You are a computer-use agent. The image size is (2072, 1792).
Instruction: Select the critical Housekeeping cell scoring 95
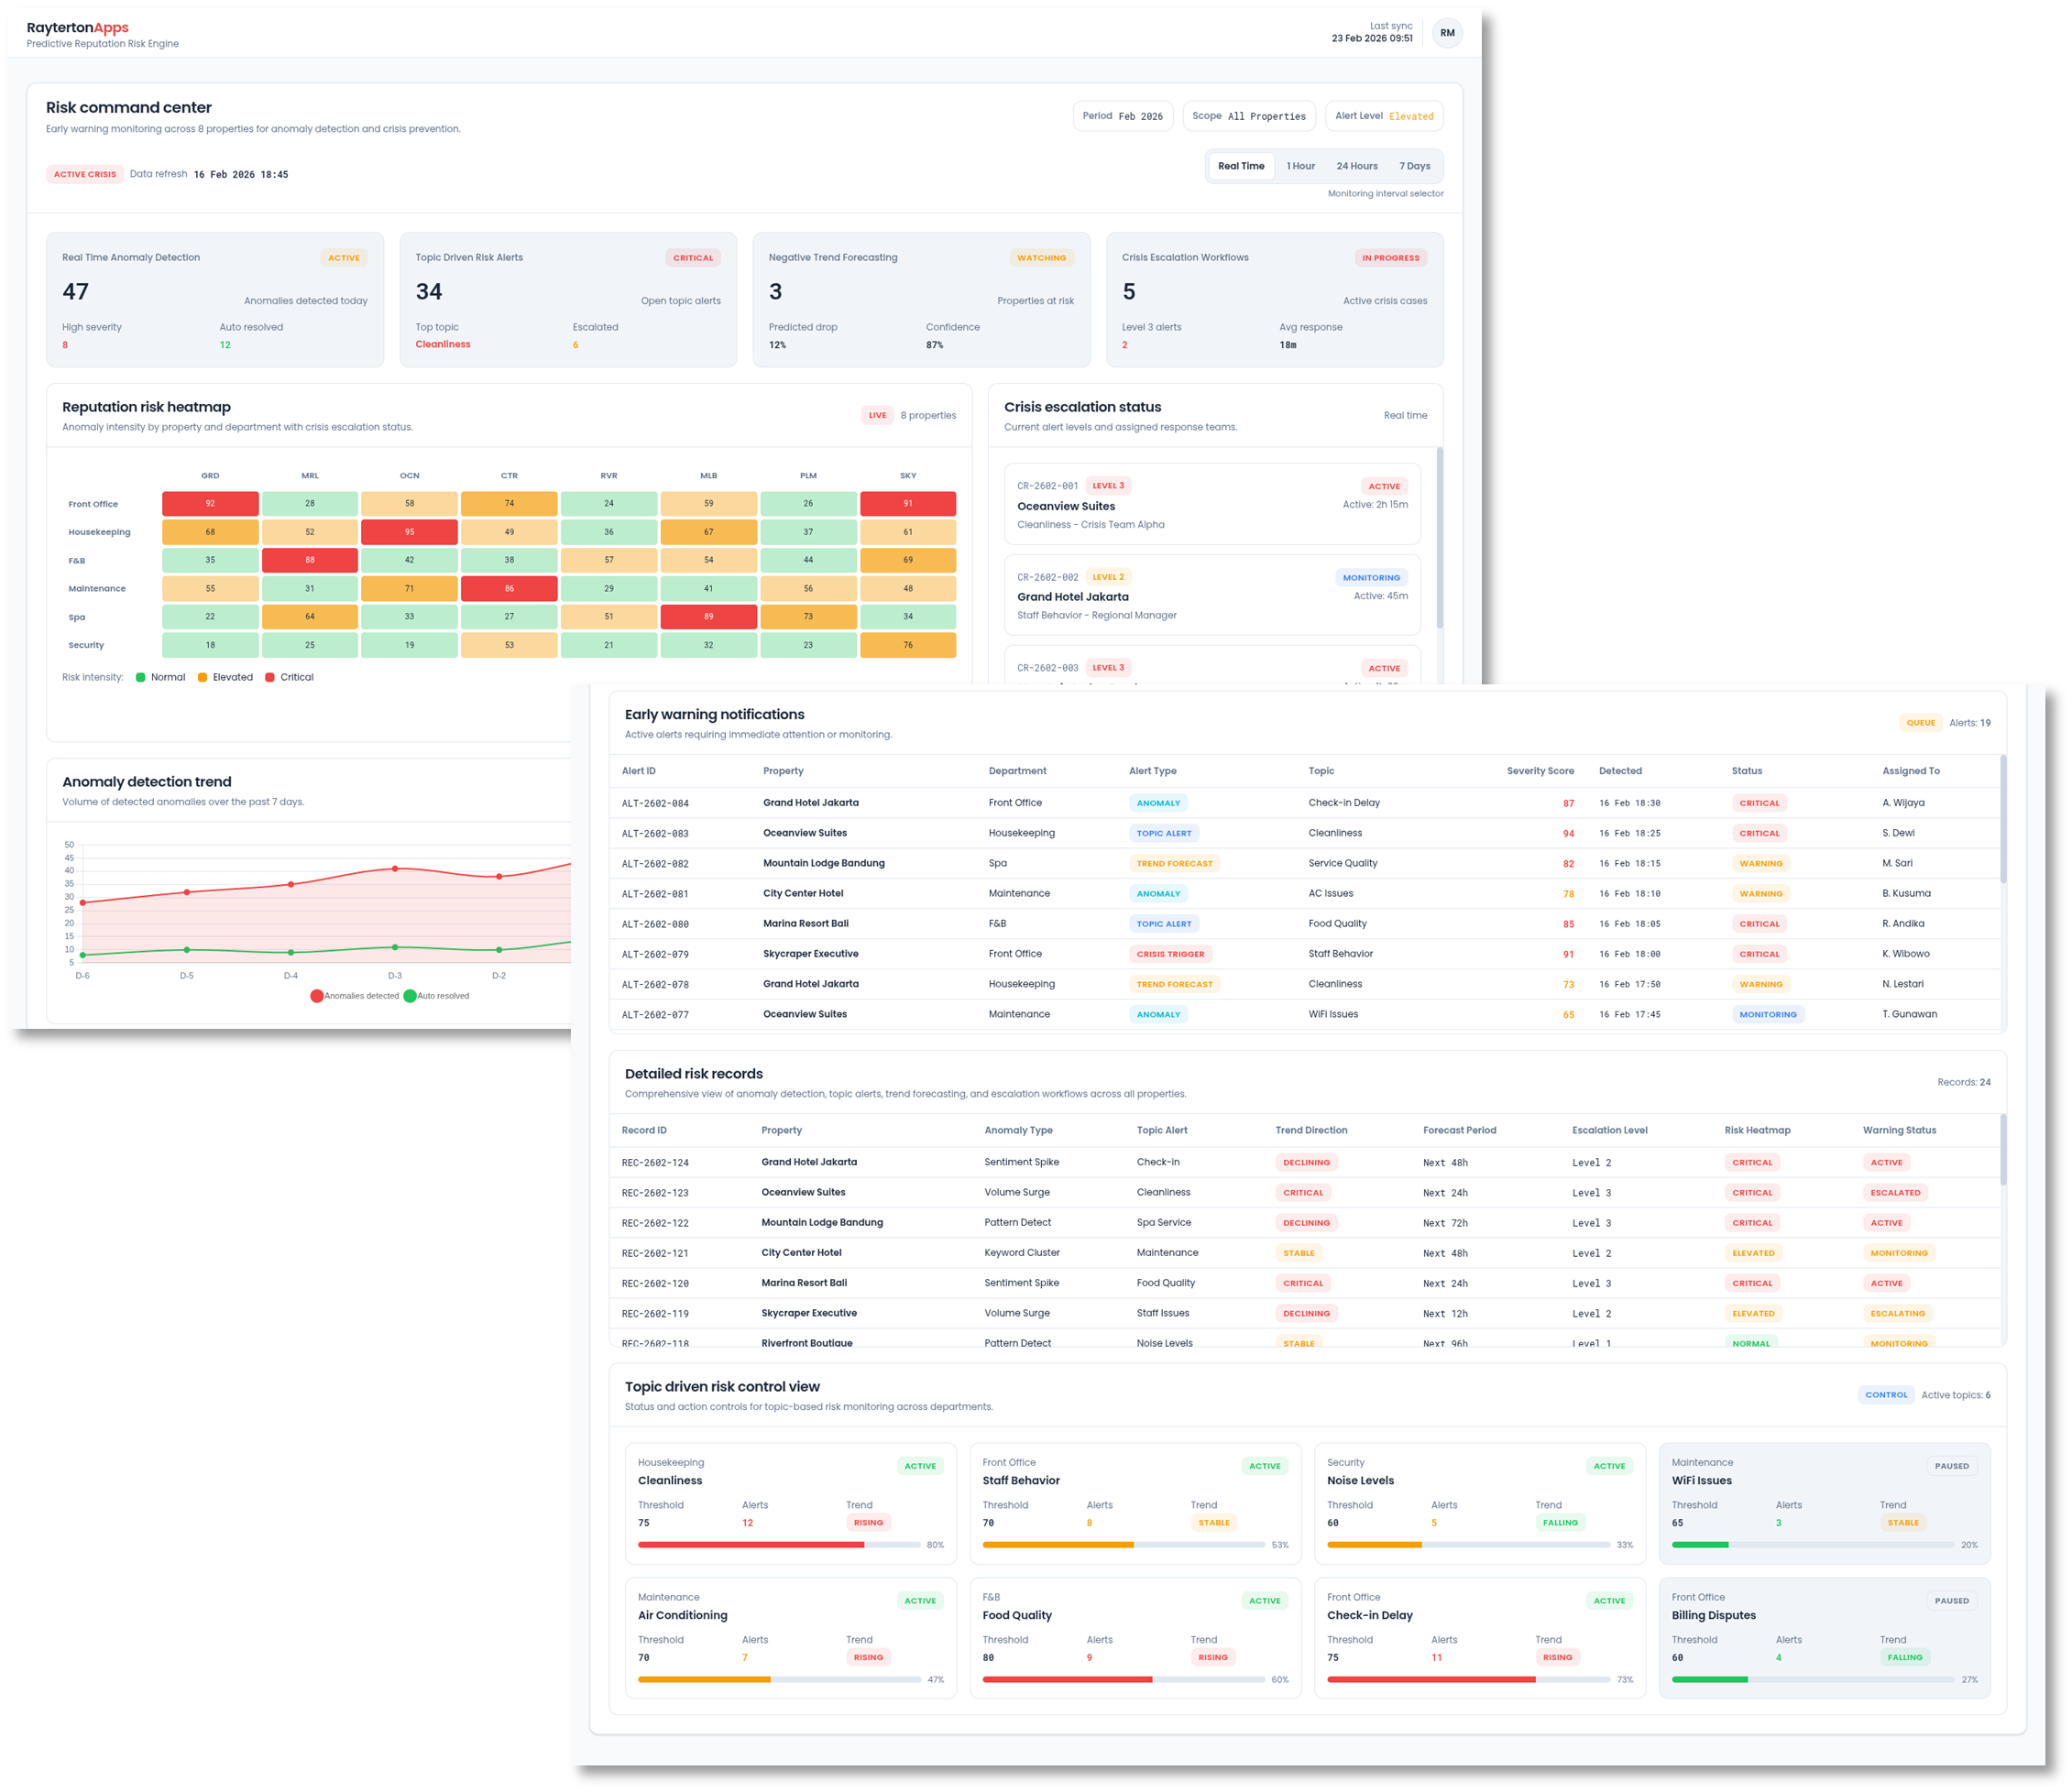coord(410,531)
